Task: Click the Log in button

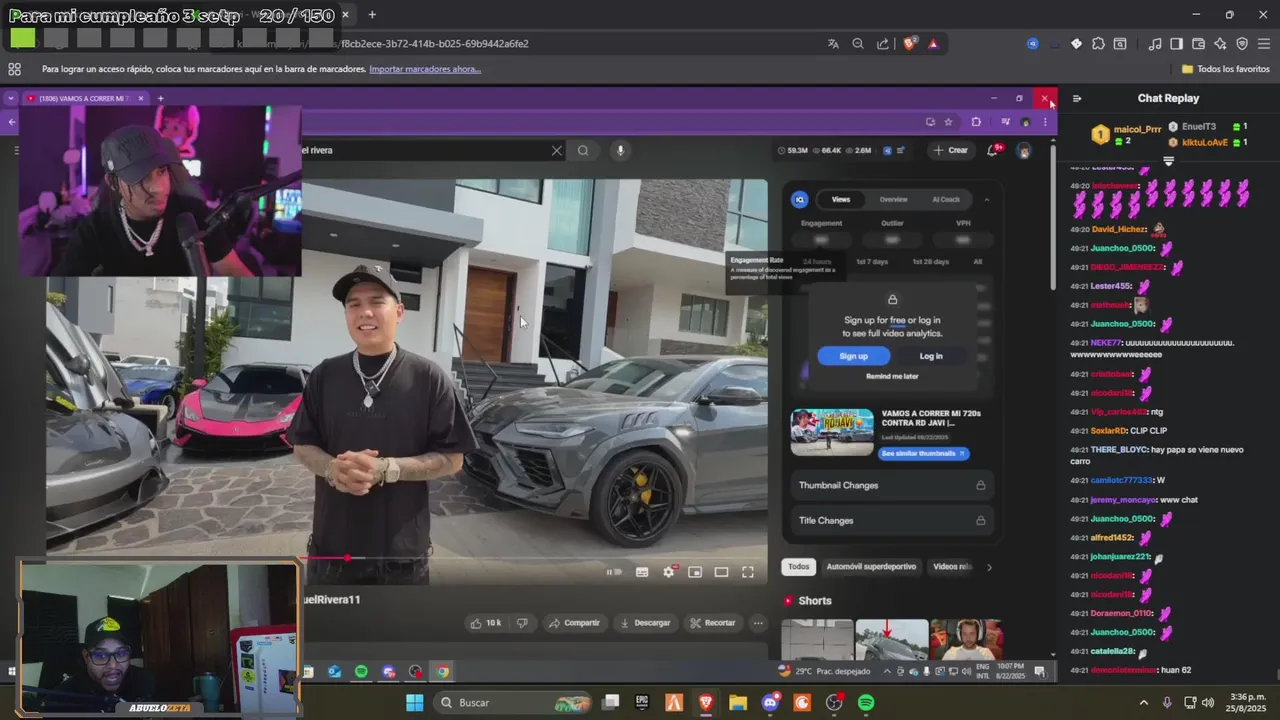Action: 931,356
